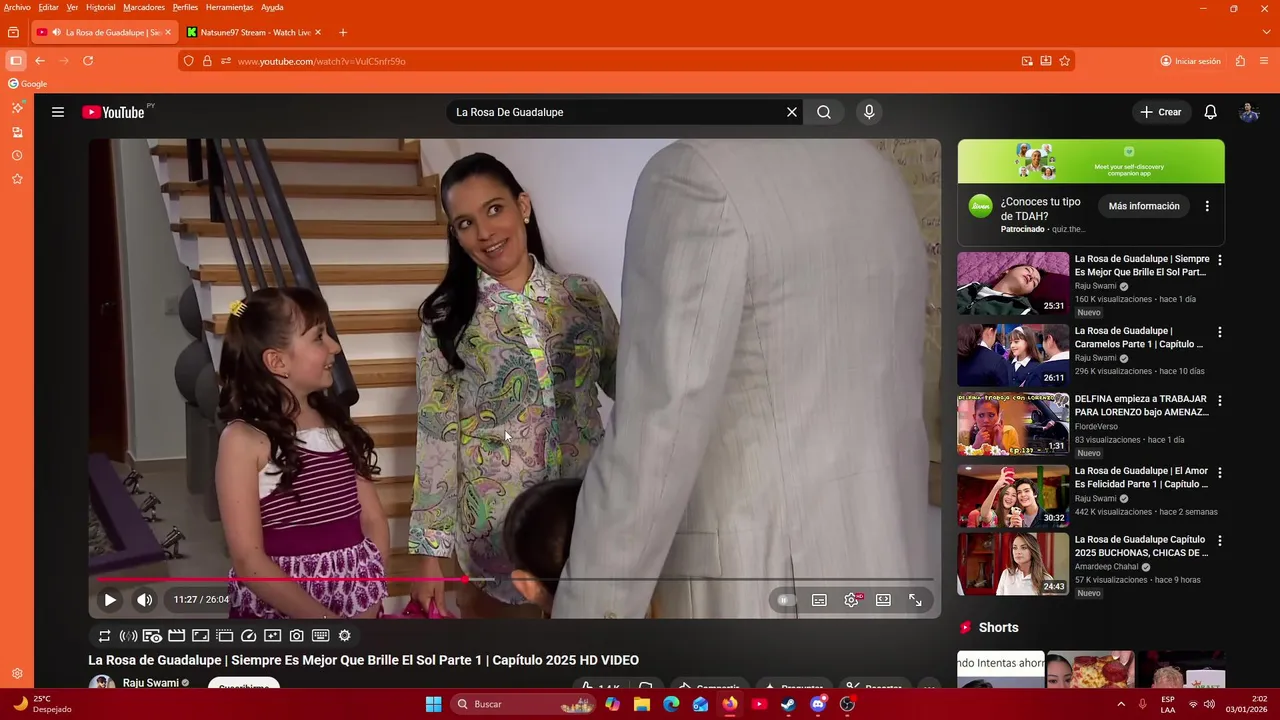
Task: Open the sidebar history clock icon
Action: click(17, 156)
